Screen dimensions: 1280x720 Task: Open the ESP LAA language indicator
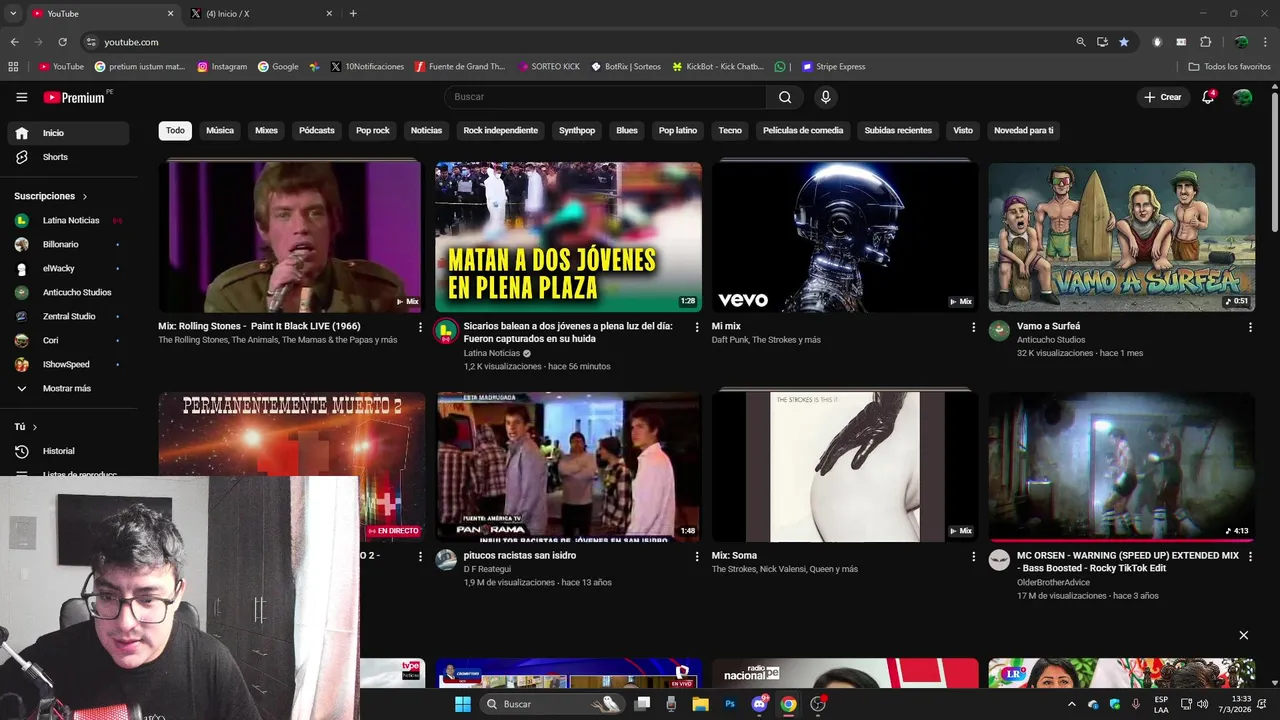[1161, 704]
